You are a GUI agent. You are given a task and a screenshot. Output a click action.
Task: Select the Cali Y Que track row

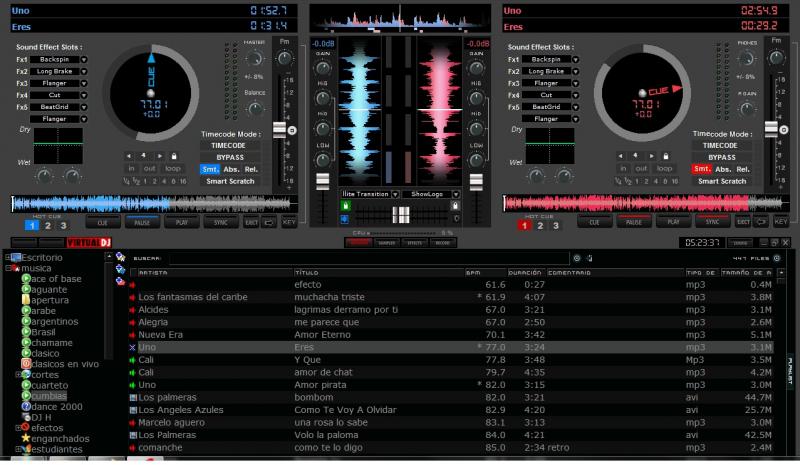[x=451, y=360]
